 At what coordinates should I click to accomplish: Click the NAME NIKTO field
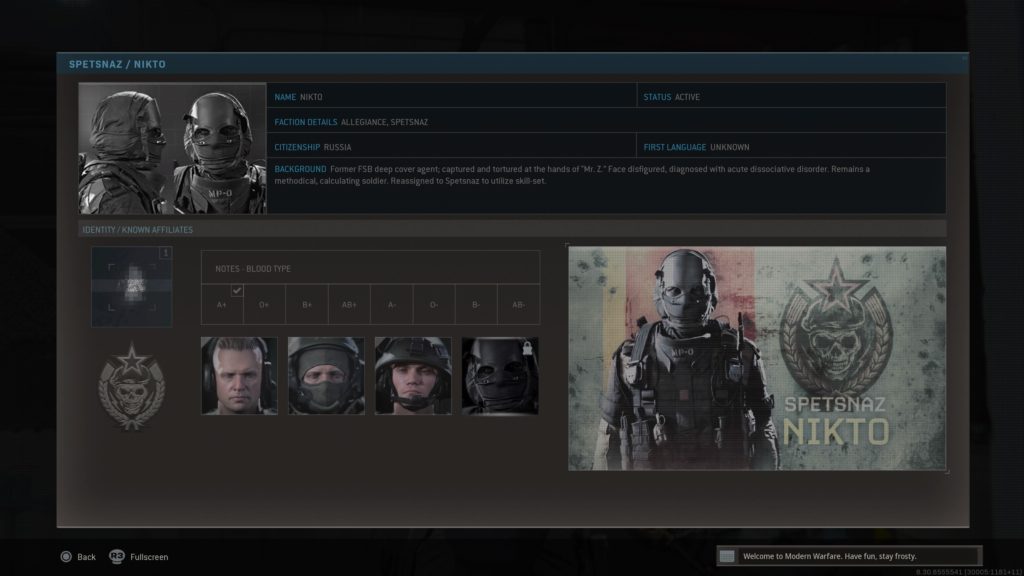(451, 95)
